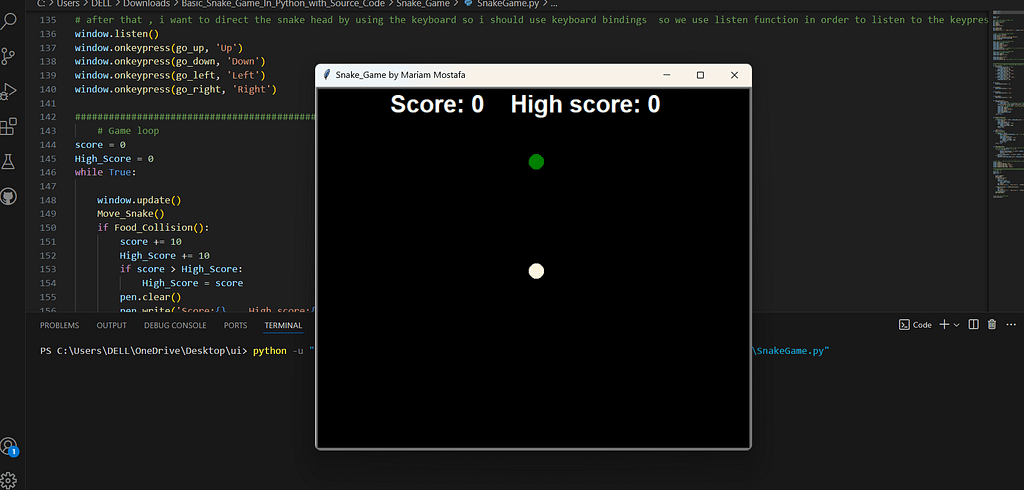
Task: Split the terminal panel
Action: (973, 325)
